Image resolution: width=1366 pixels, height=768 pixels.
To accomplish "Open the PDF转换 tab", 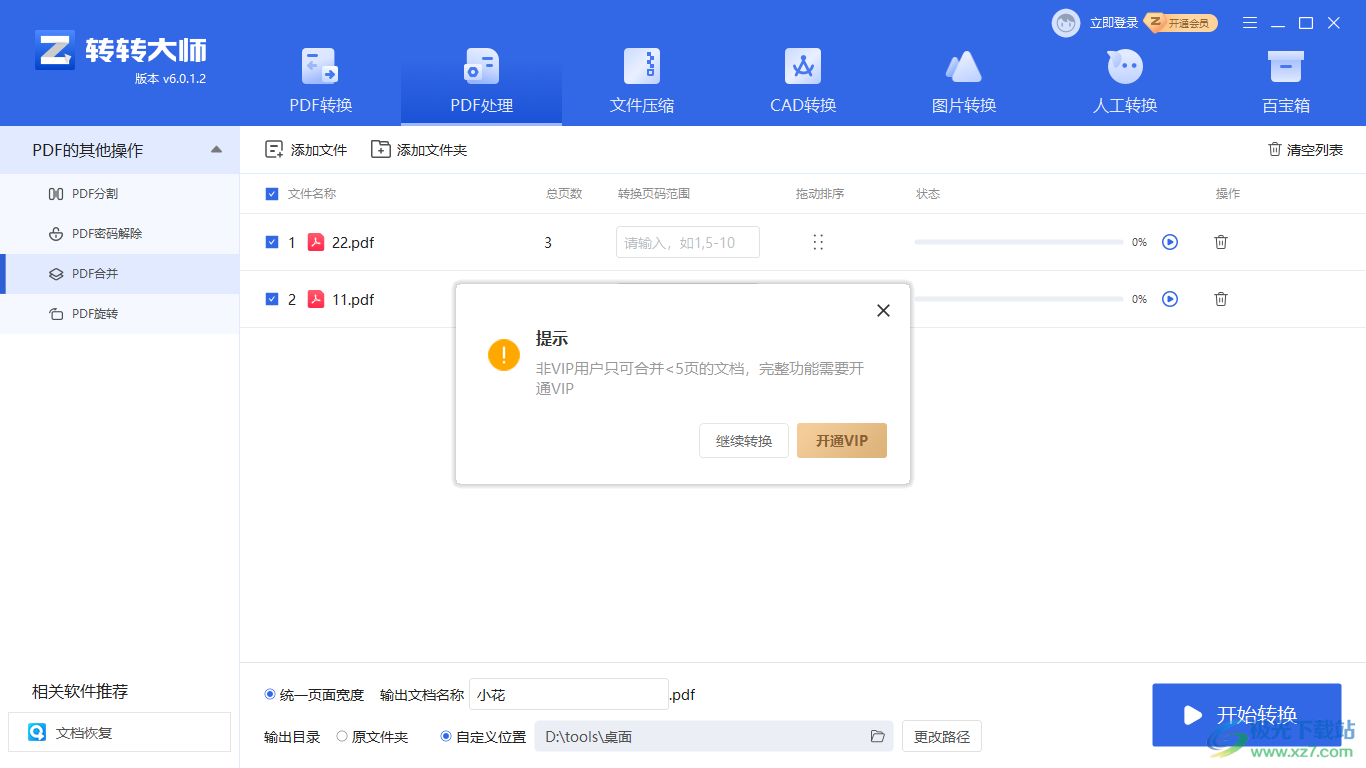I will [x=320, y=82].
